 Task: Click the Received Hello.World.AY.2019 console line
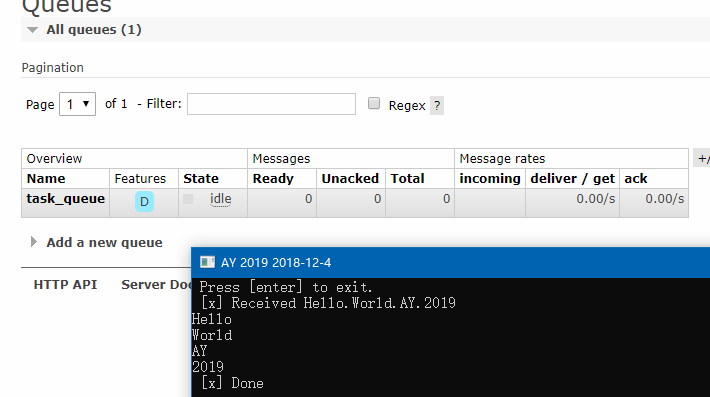click(328, 303)
